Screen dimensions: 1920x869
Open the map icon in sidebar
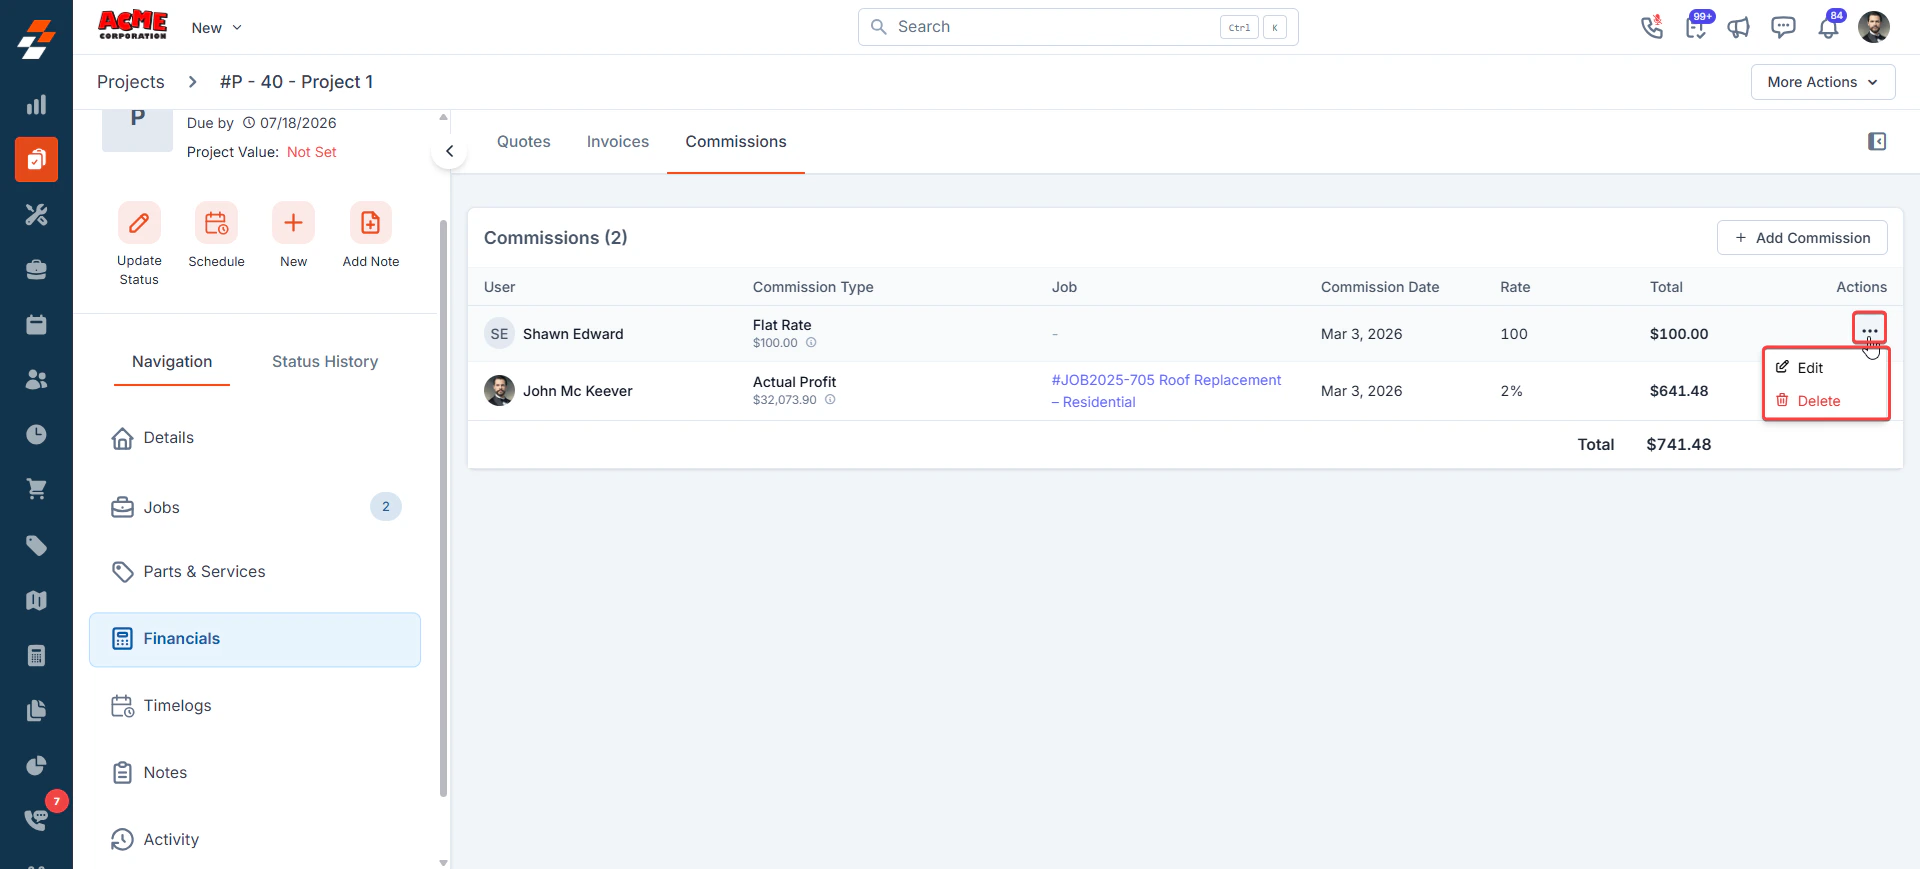pos(36,600)
